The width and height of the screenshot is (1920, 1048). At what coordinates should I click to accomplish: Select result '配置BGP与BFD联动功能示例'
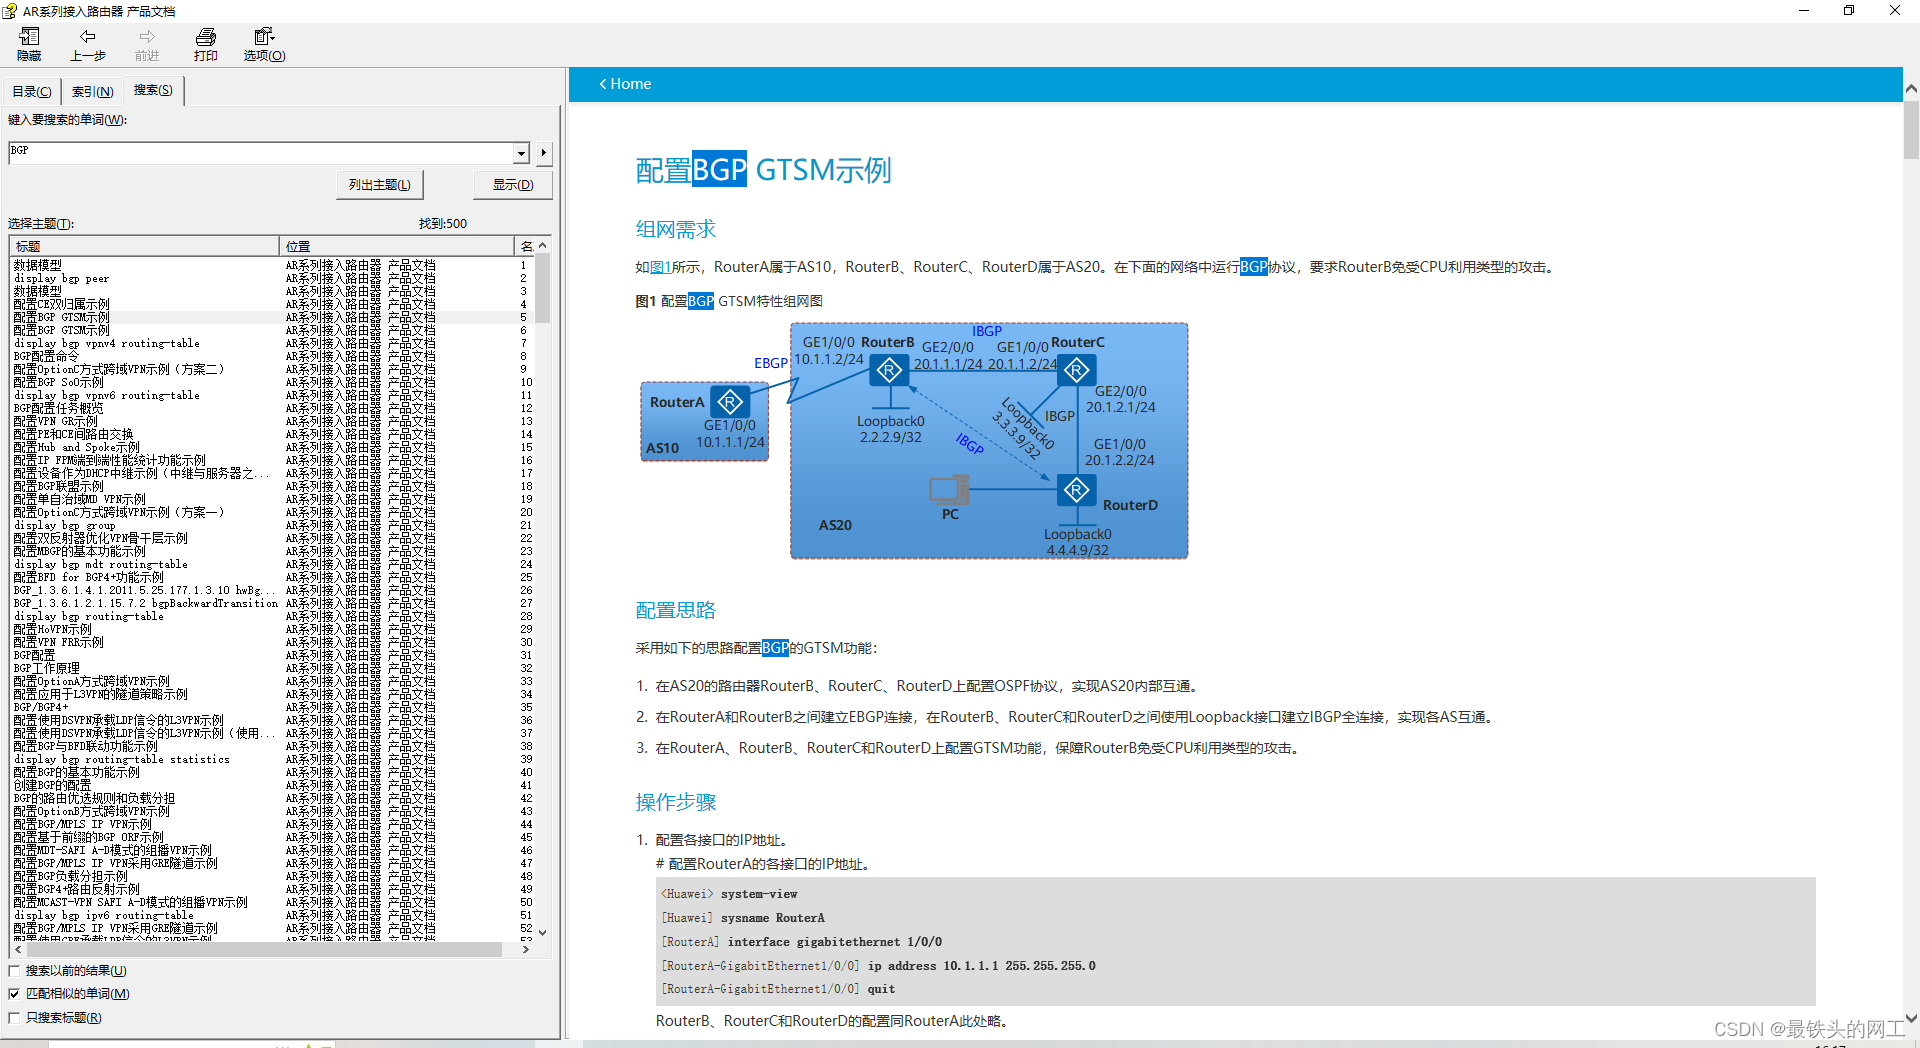tap(86, 747)
